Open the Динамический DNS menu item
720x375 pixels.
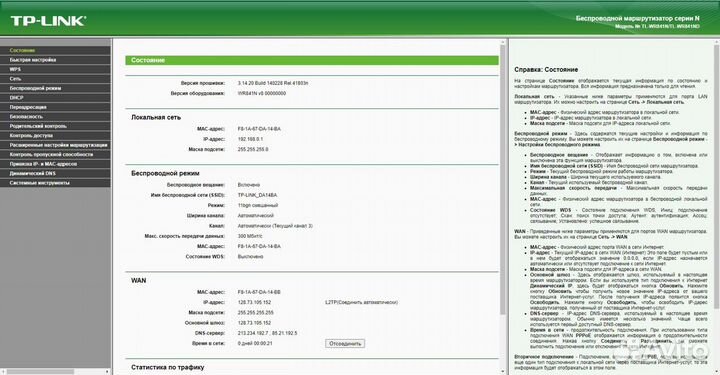pyautogui.click(x=55, y=174)
